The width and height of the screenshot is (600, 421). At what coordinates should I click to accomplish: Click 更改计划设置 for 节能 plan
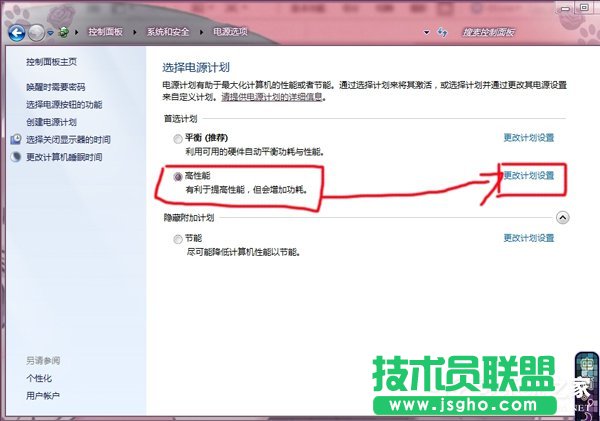(x=529, y=238)
